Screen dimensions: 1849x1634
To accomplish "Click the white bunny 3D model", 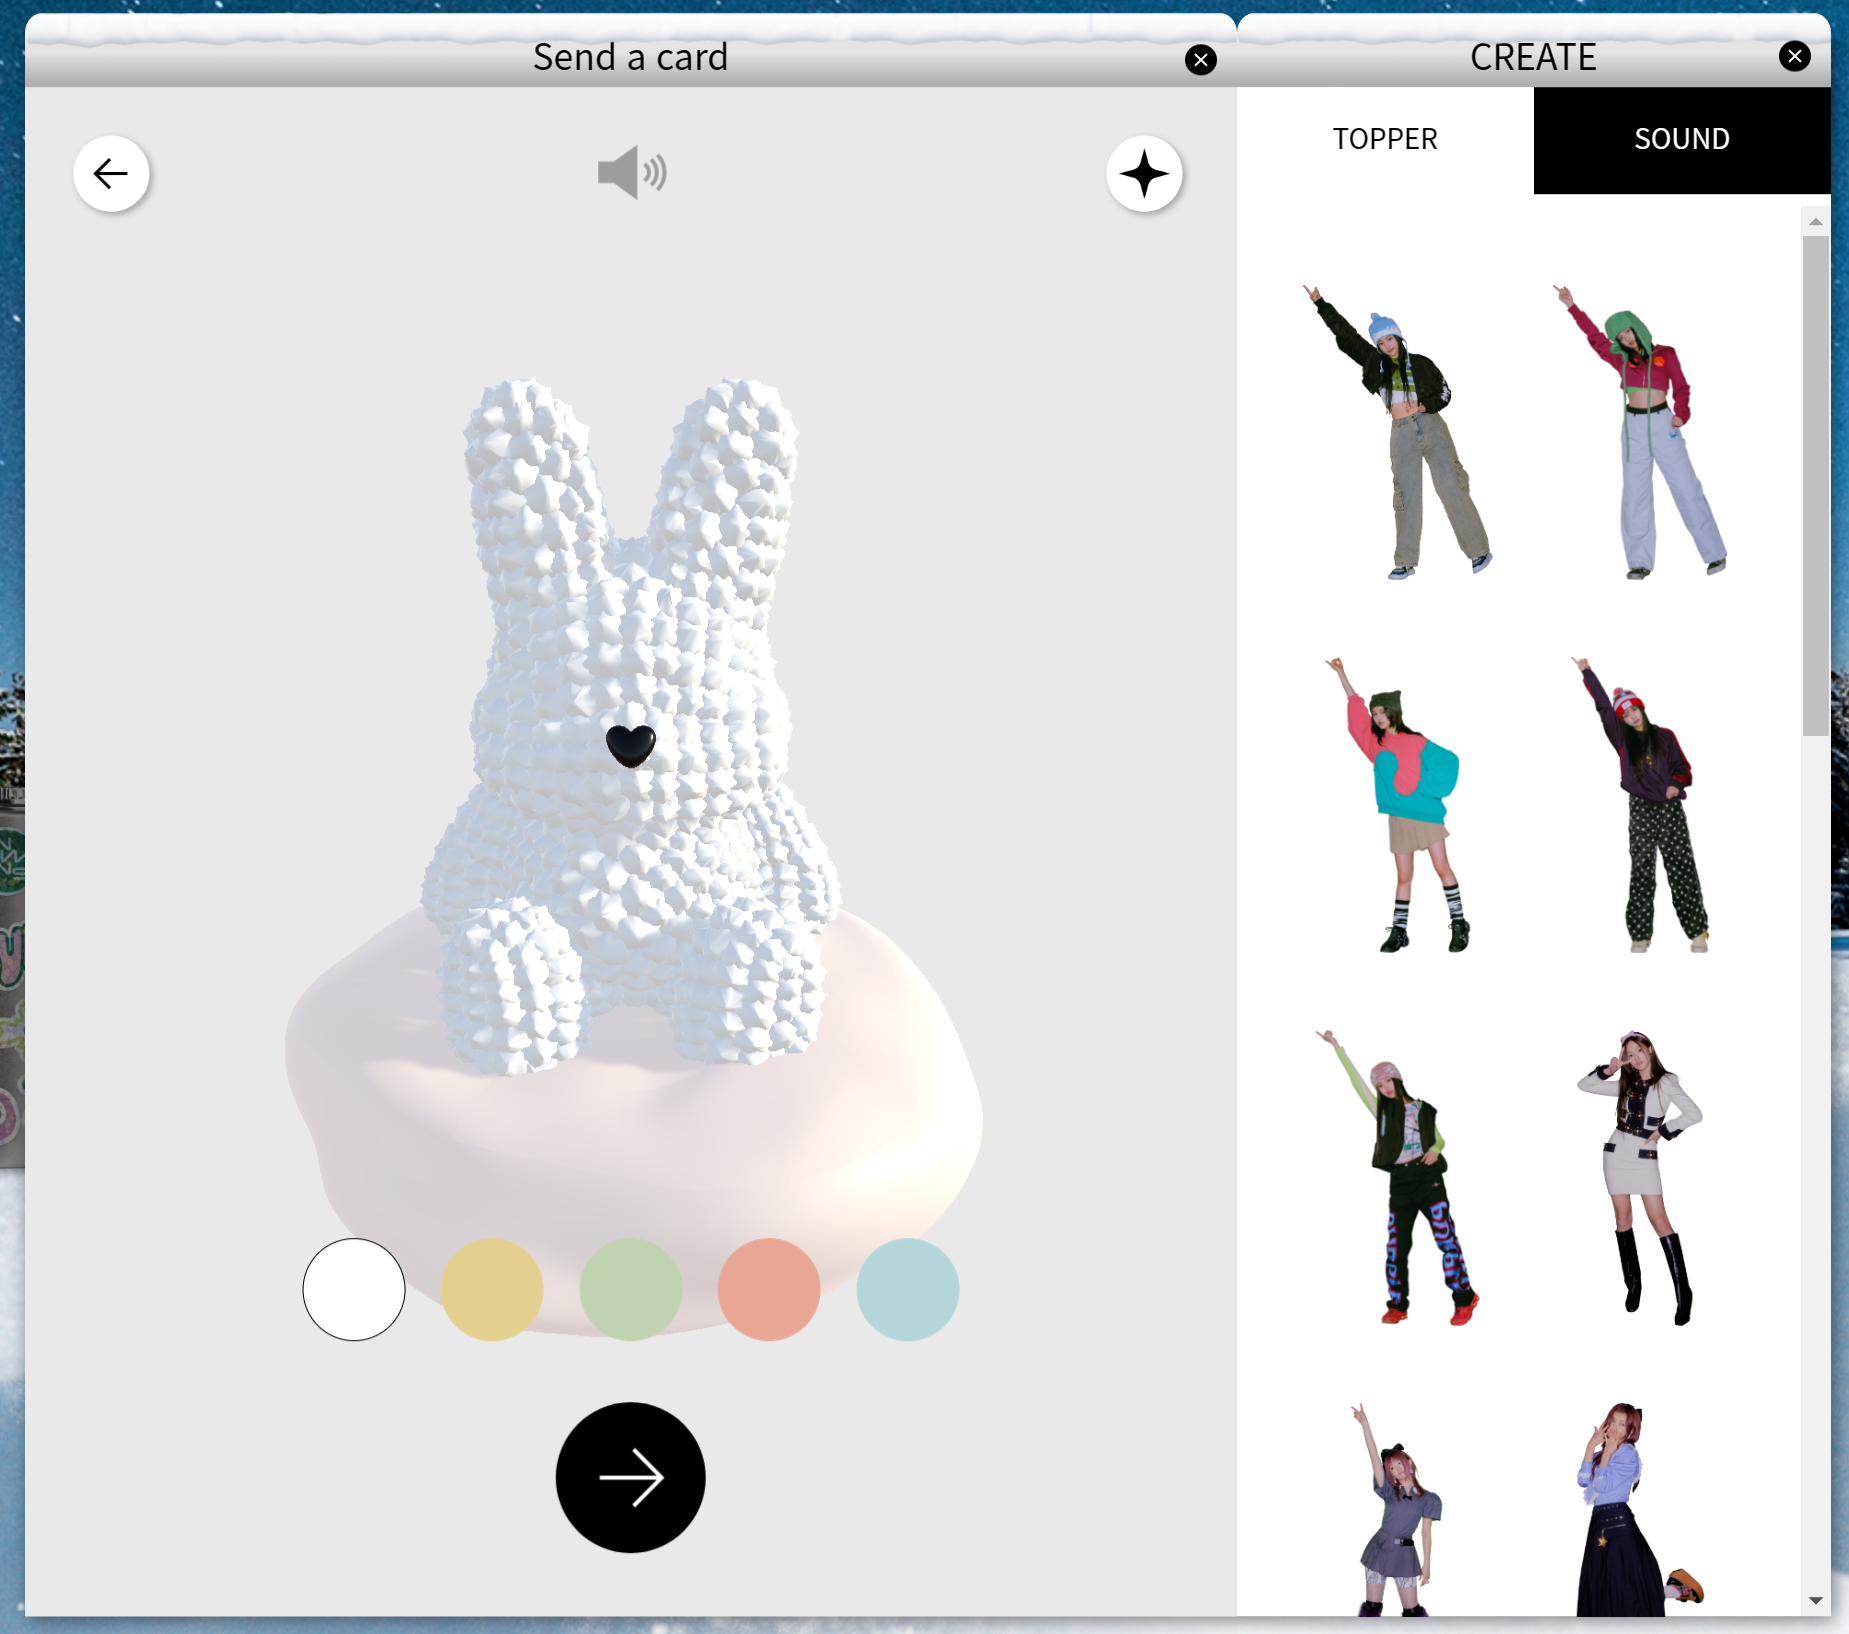I will 631,726.
